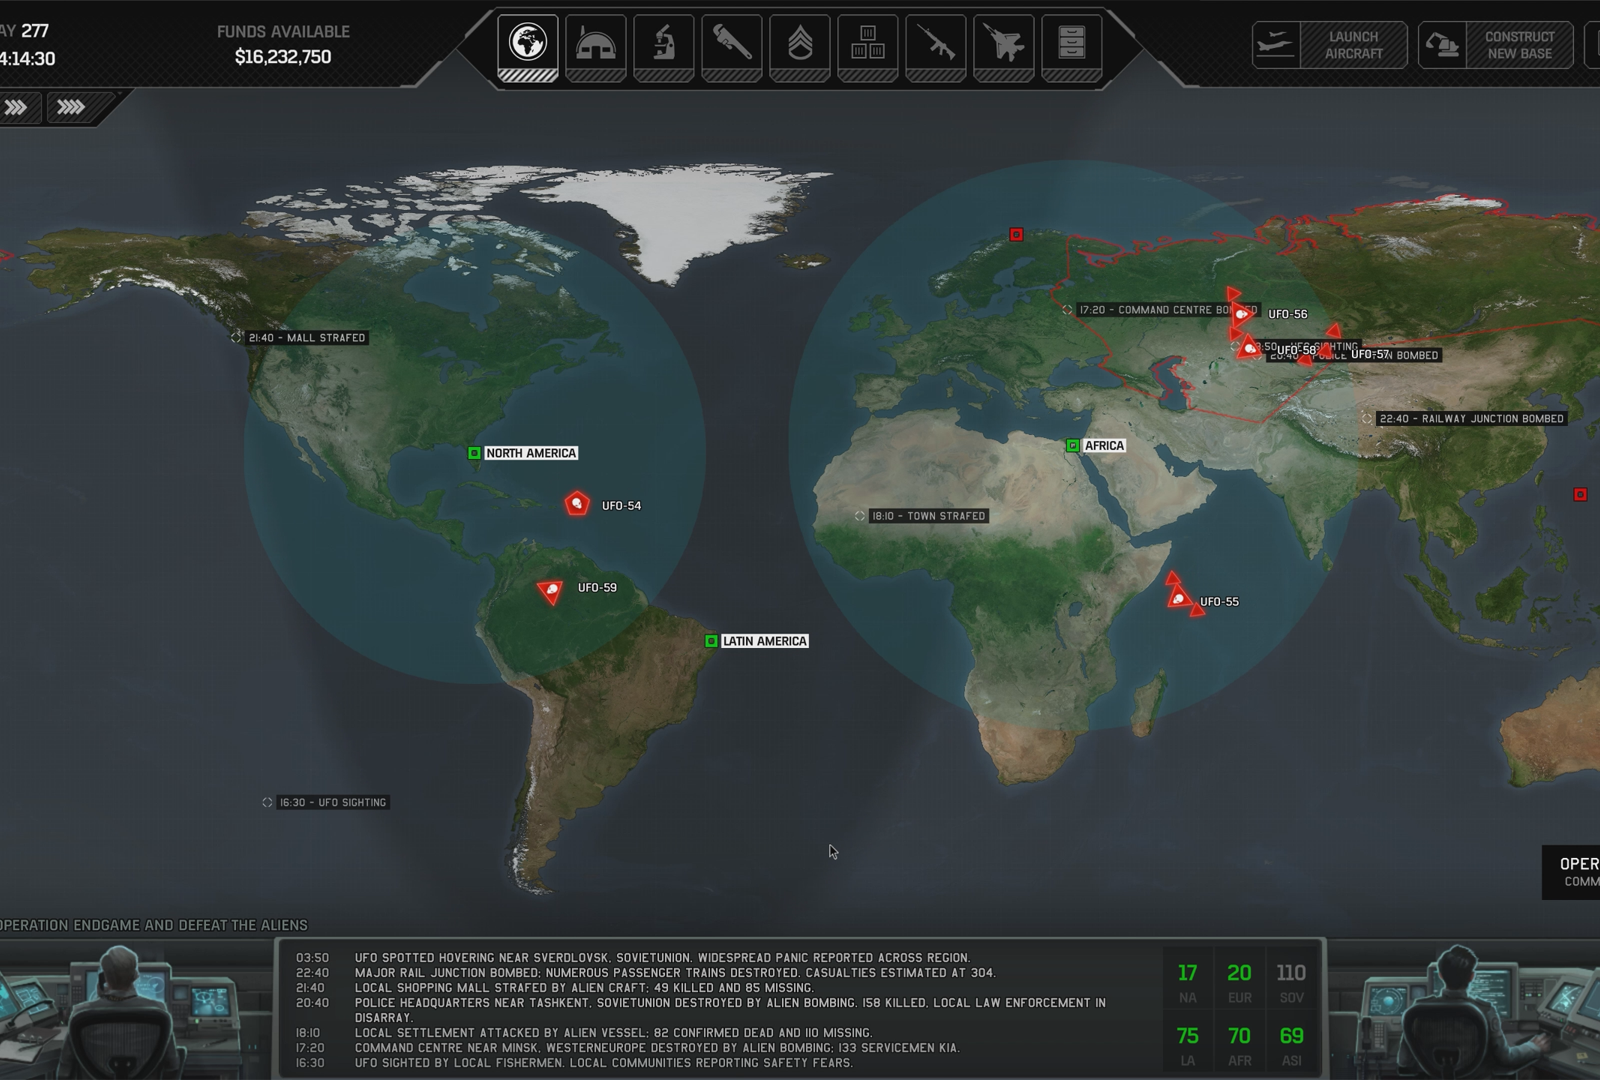Click the 22:40 RAILWAY JUNCTION BOMBED event marker
Screen dimensions: 1600x1080
[x=1369, y=420]
